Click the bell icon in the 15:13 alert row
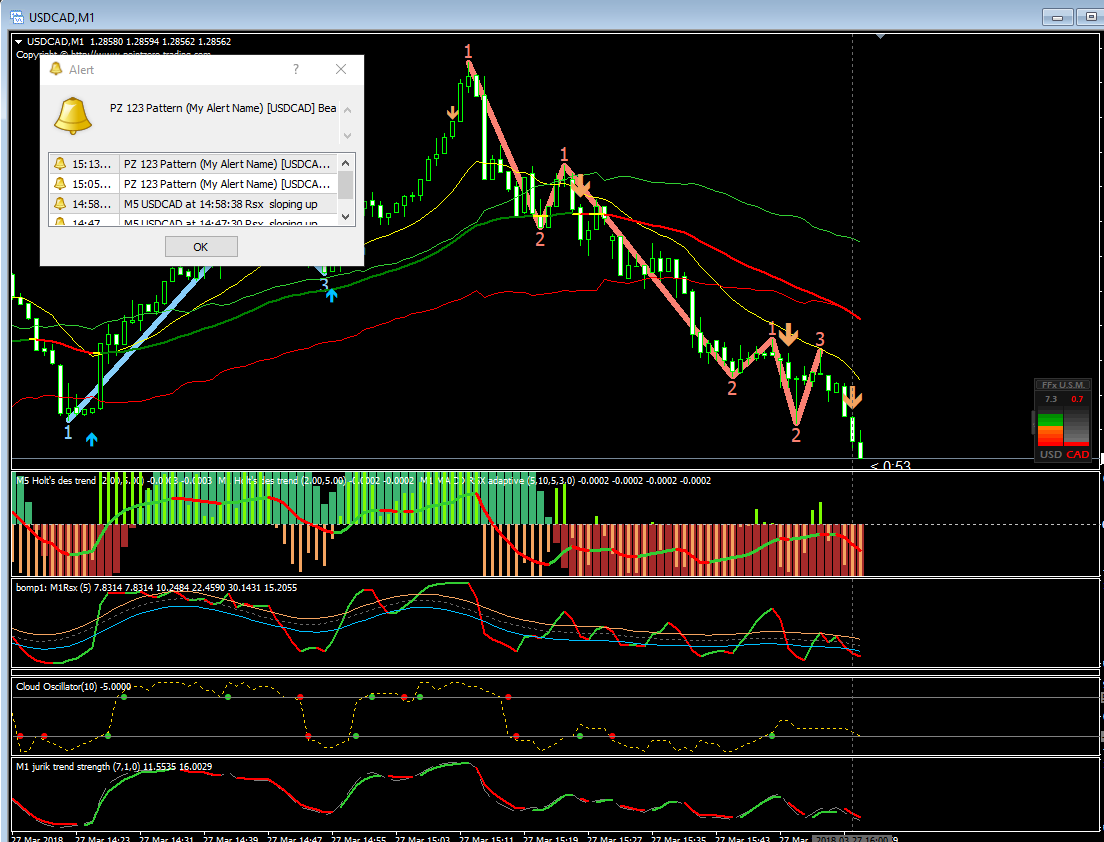 (60, 163)
